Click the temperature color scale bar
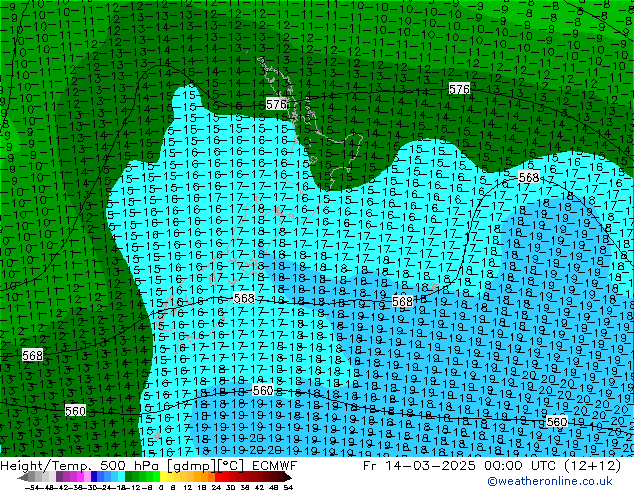634x490 pixels. (155, 477)
